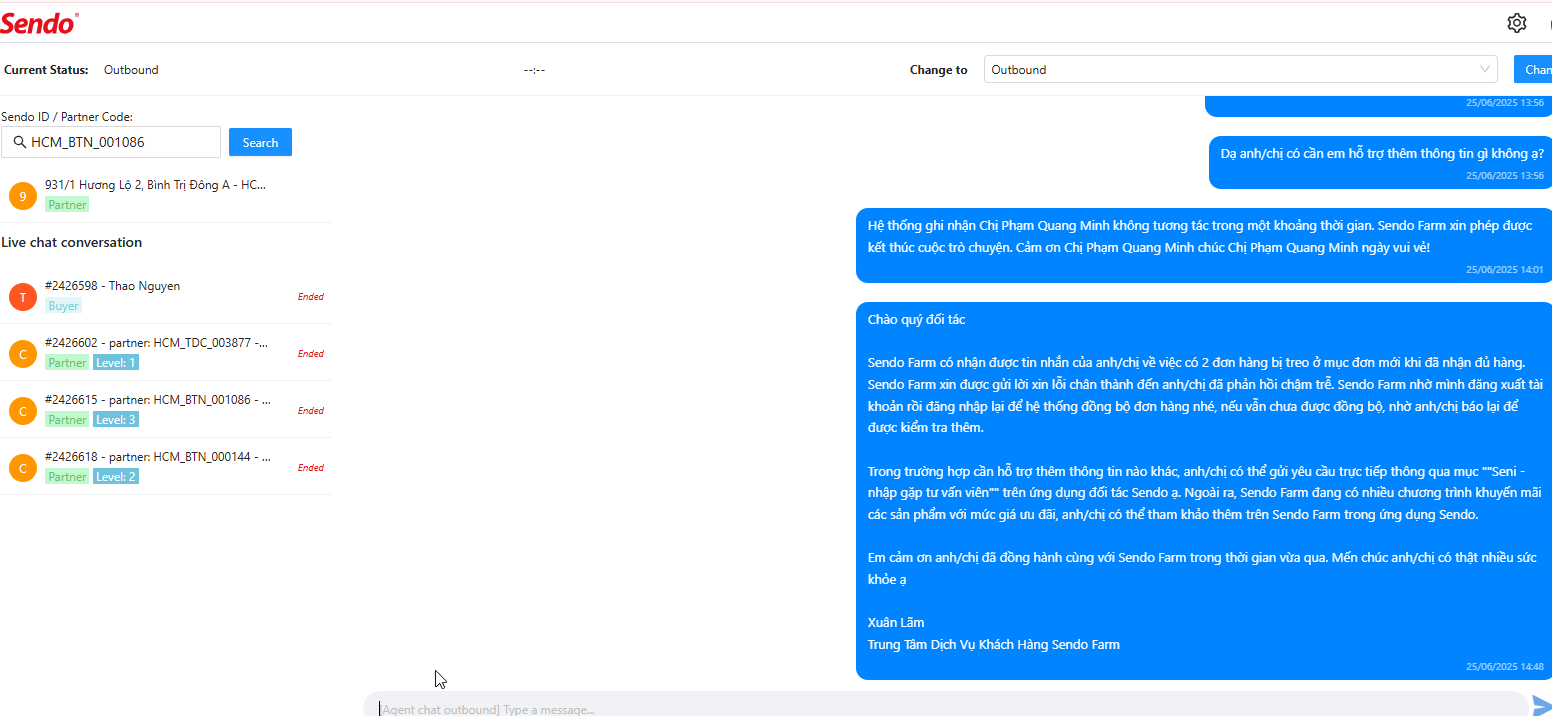Click Partner tag of conversation #2426618
The height and width of the screenshot is (716, 1552).
pos(67,477)
